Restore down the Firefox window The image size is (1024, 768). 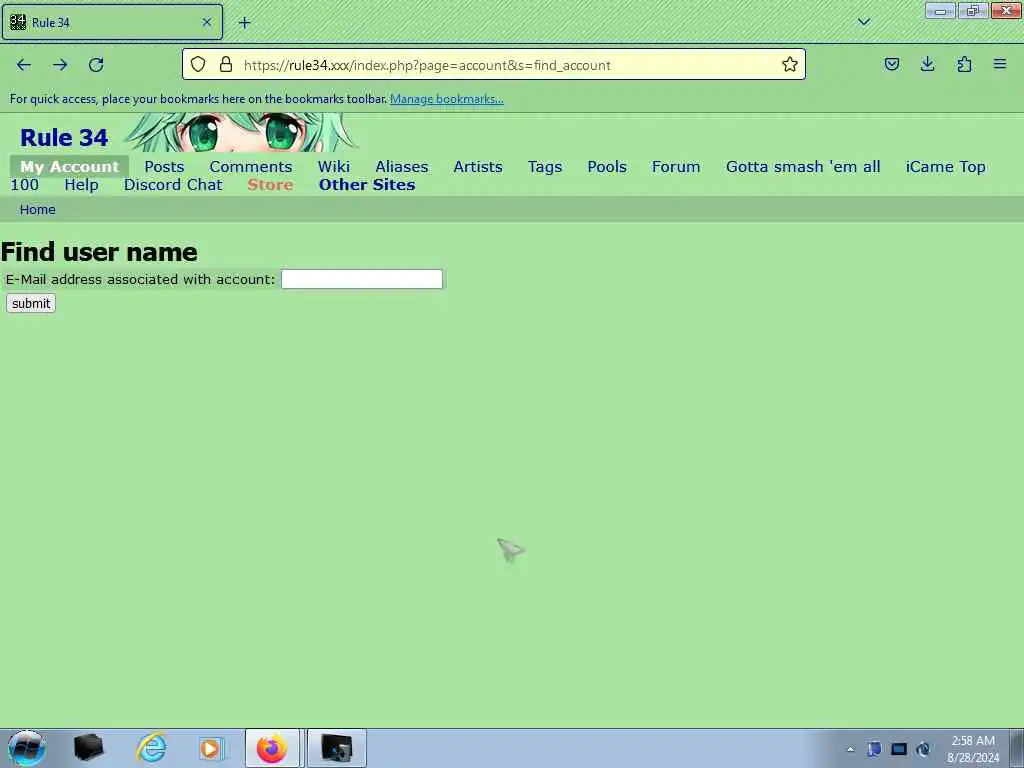point(972,11)
